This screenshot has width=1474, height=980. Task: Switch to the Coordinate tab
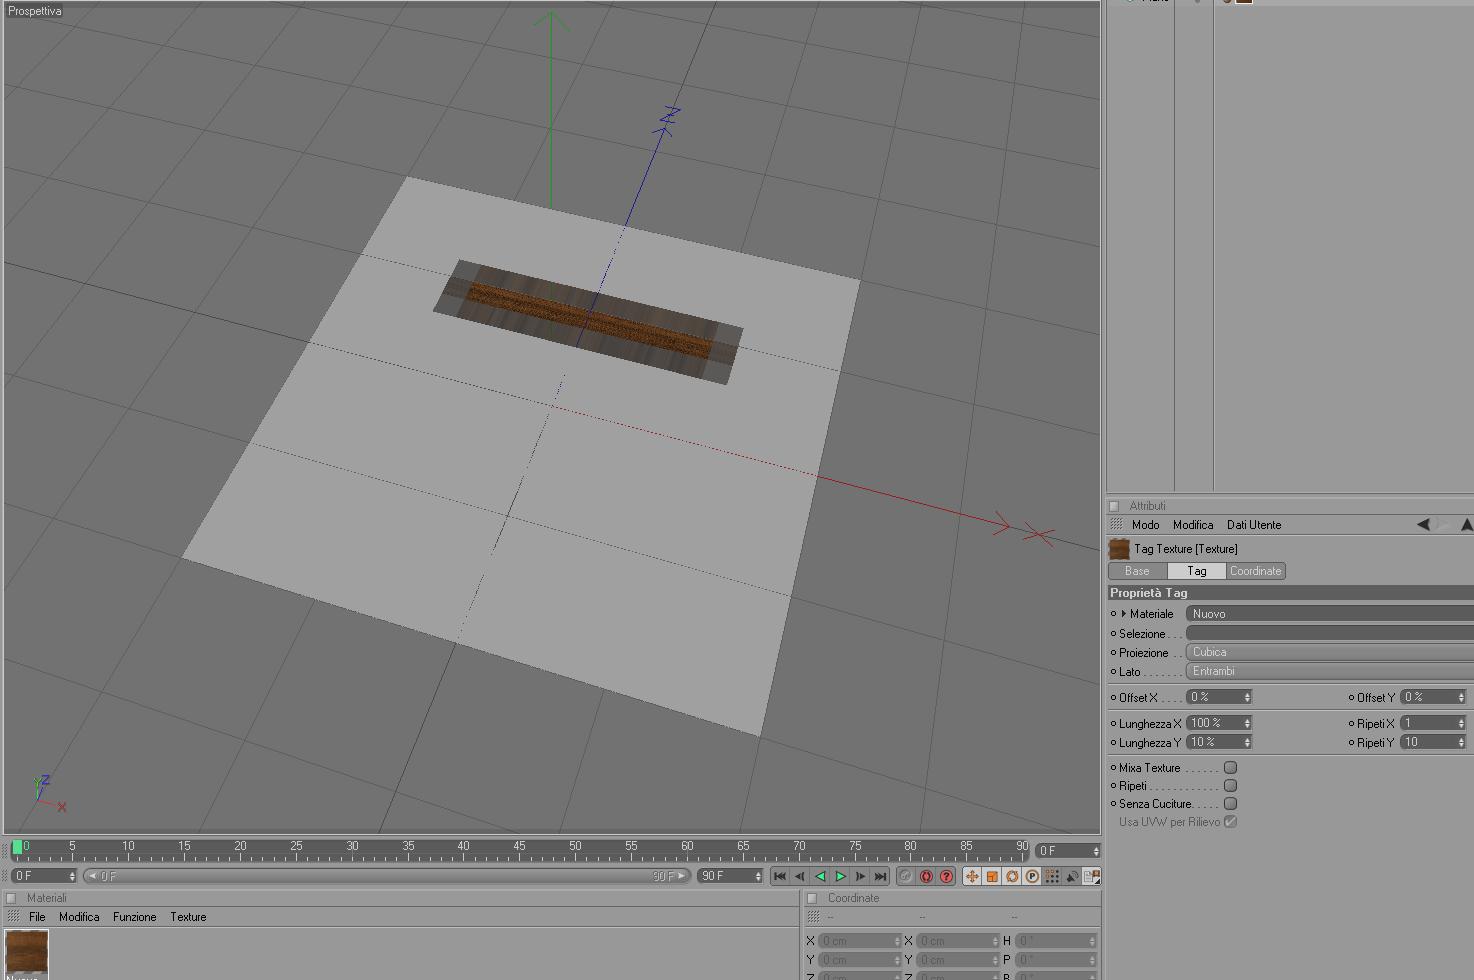click(1256, 571)
